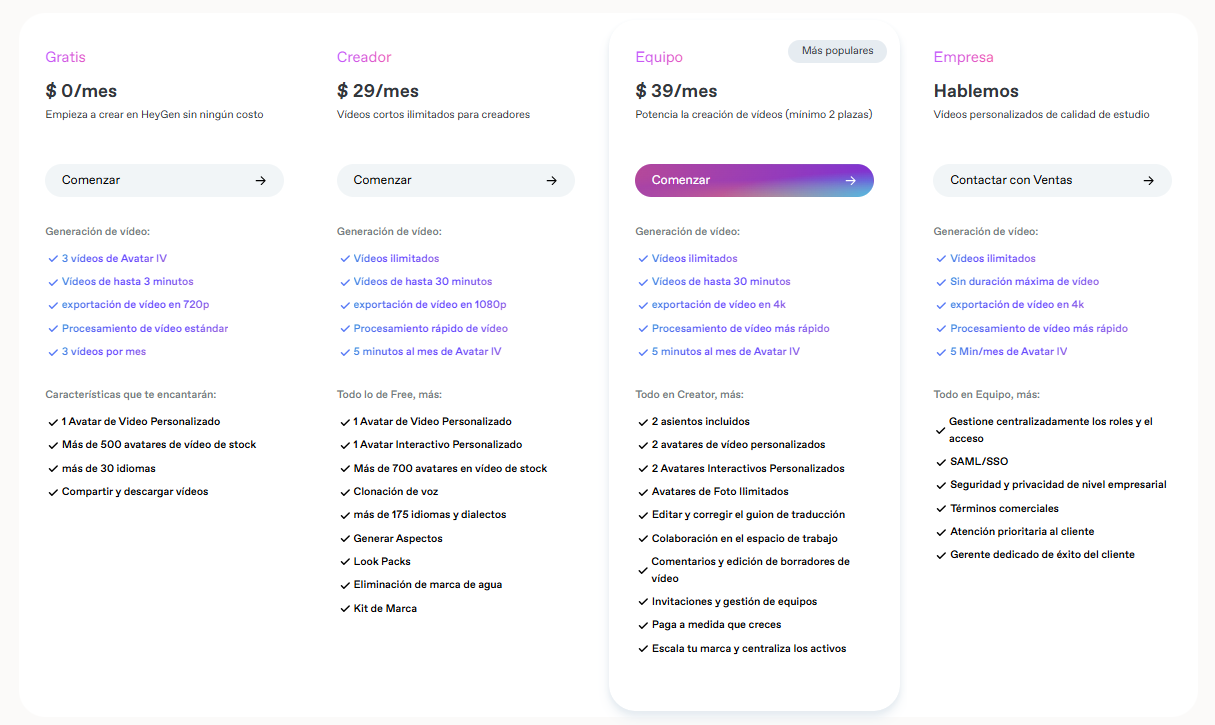Screen dimensions: 1215x725
Task: Click the checkmark next to 'Clonación de voz'
Action: pos(345,492)
